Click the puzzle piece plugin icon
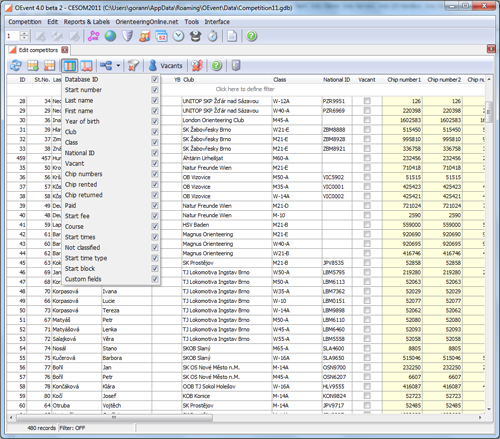500x439 pixels. point(197,66)
